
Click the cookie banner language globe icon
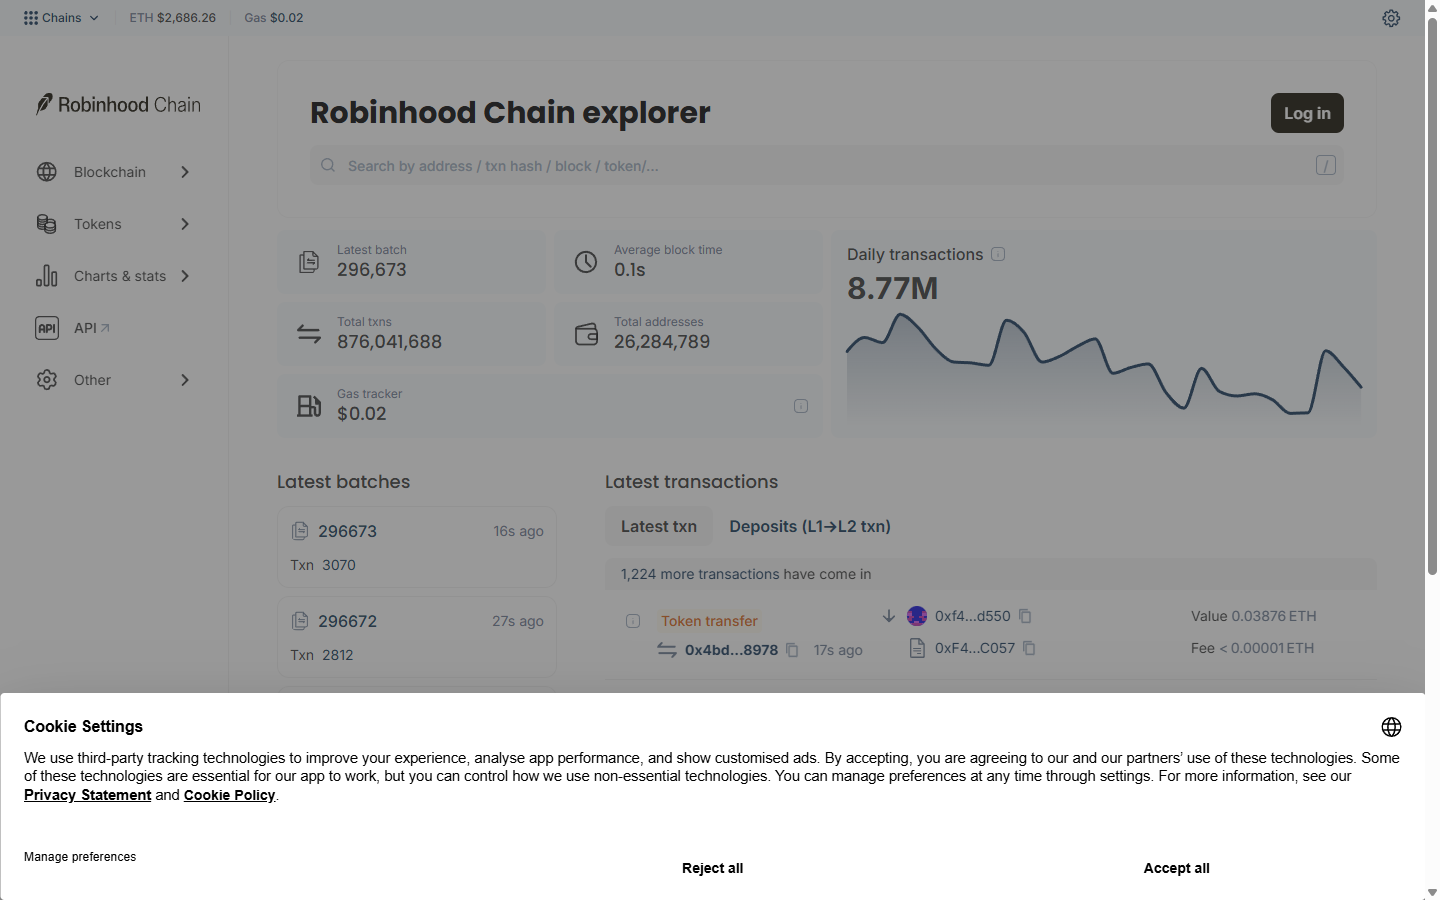[1392, 727]
